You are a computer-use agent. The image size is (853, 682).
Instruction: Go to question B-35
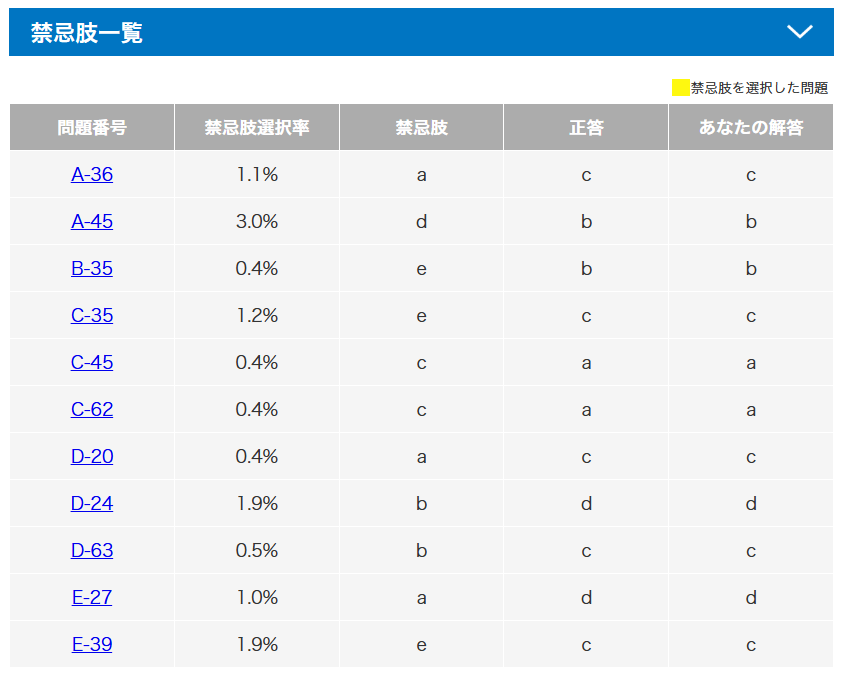(x=92, y=269)
